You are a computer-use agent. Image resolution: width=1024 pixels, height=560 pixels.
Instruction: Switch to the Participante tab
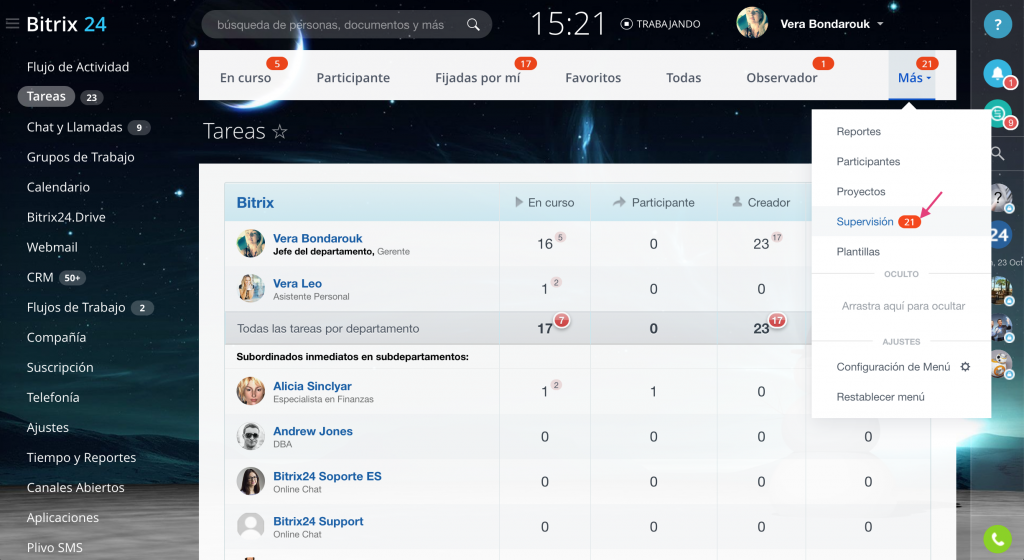(x=353, y=78)
